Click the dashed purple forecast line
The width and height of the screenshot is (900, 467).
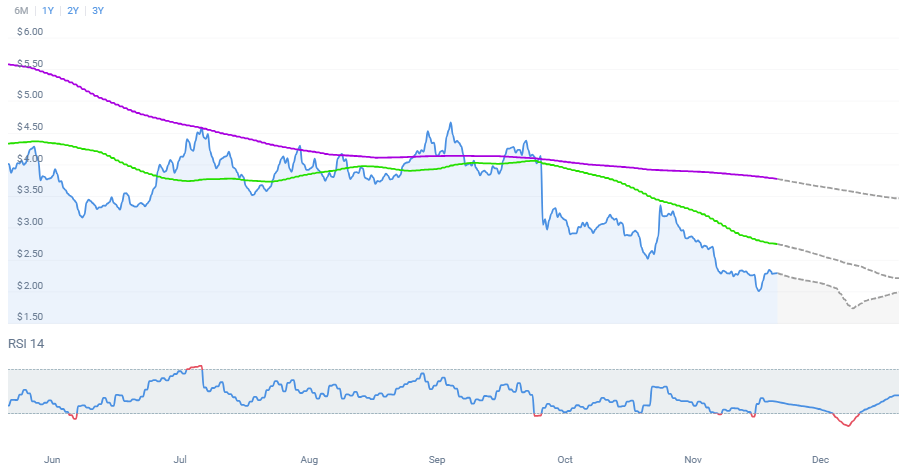840,190
